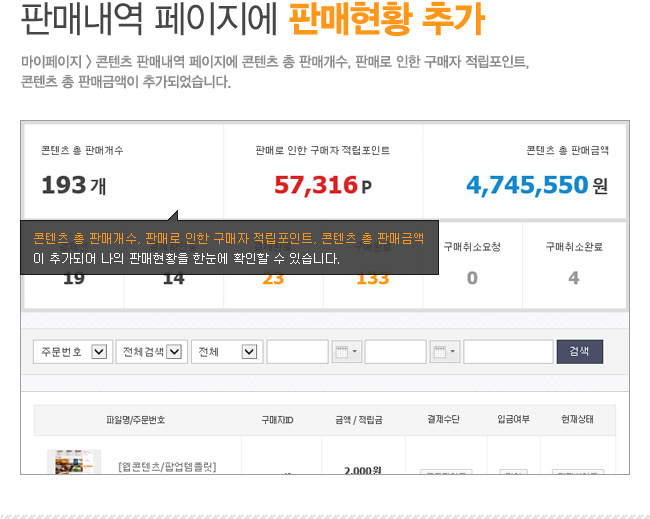Screen dimensions: 650x519
Task: Click the 결제수단 column header
Action: (x=444, y=420)
